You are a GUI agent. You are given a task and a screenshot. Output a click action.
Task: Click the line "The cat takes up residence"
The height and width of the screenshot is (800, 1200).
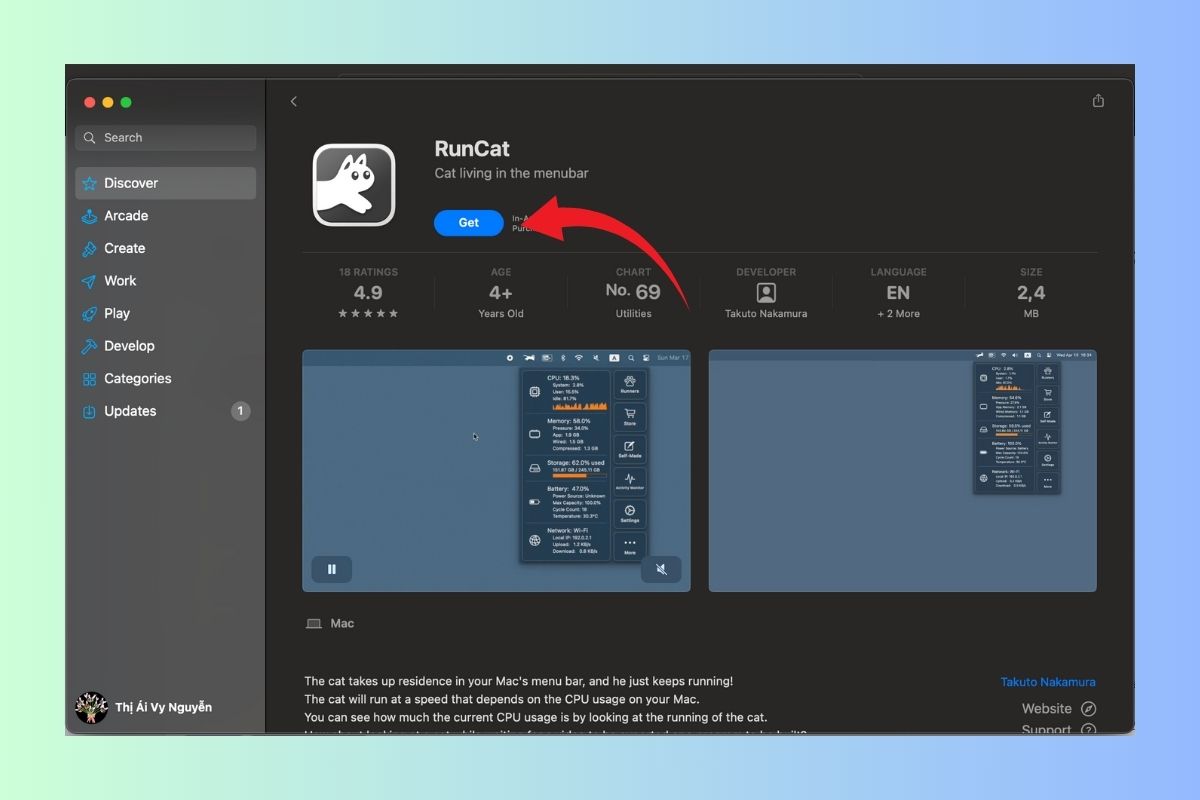pos(519,681)
